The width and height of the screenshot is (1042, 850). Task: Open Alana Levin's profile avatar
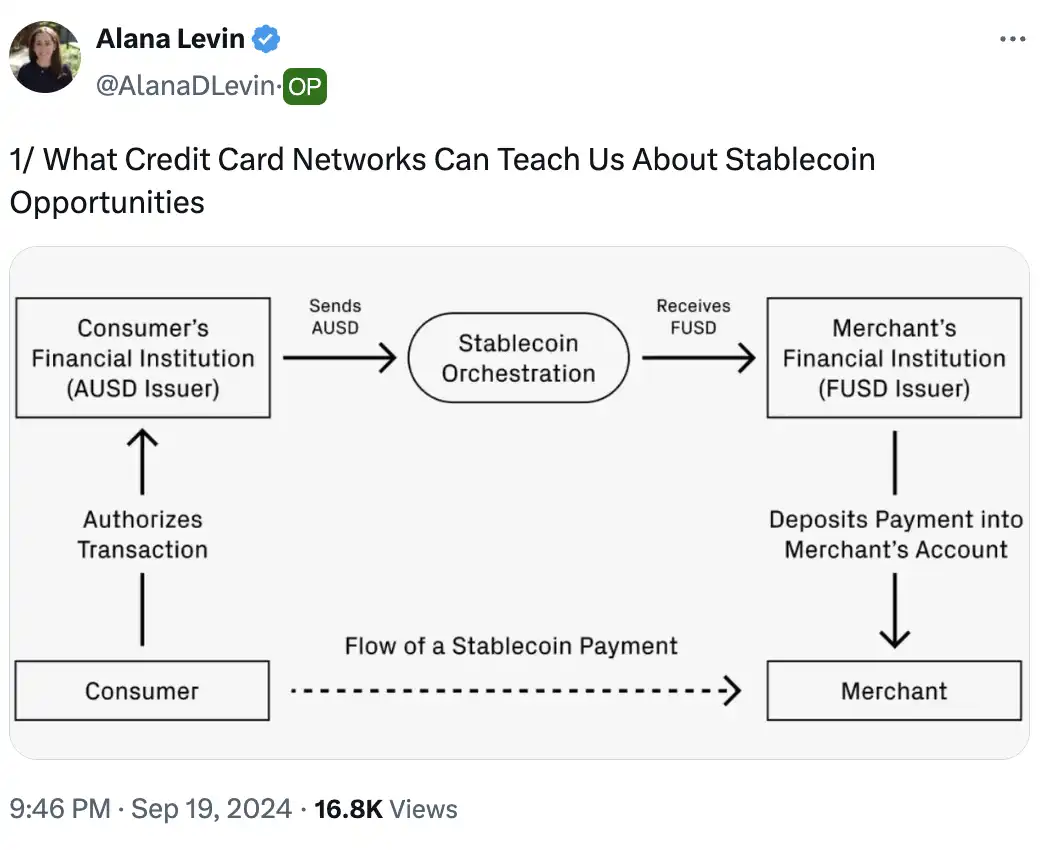click(45, 57)
